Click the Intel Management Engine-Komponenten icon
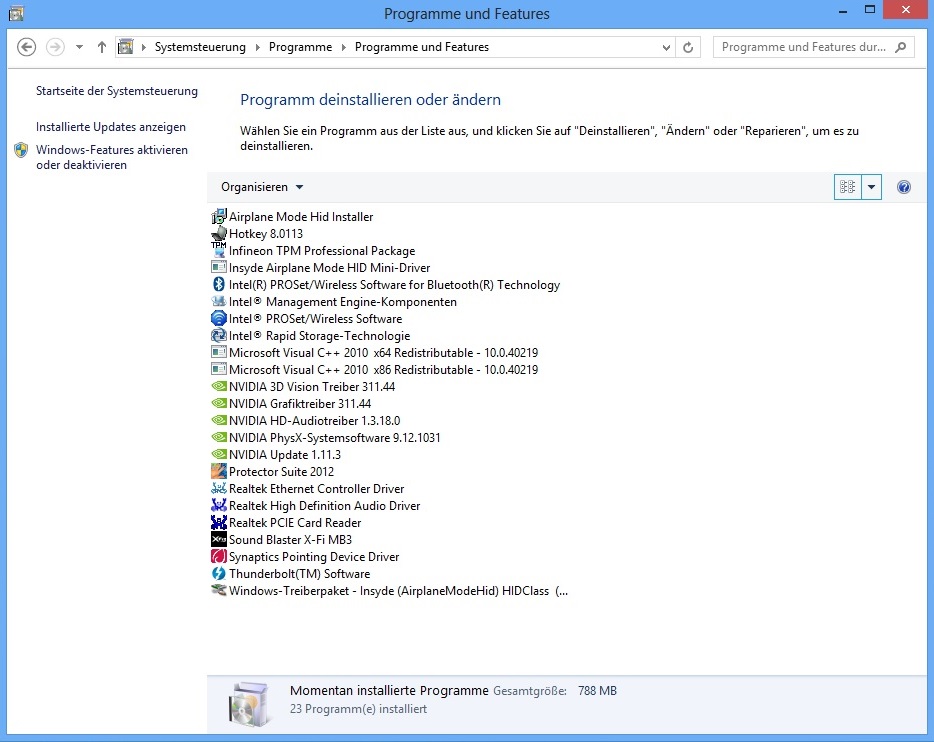The height and width of the screenshot is (742, 934). point(219,301)
